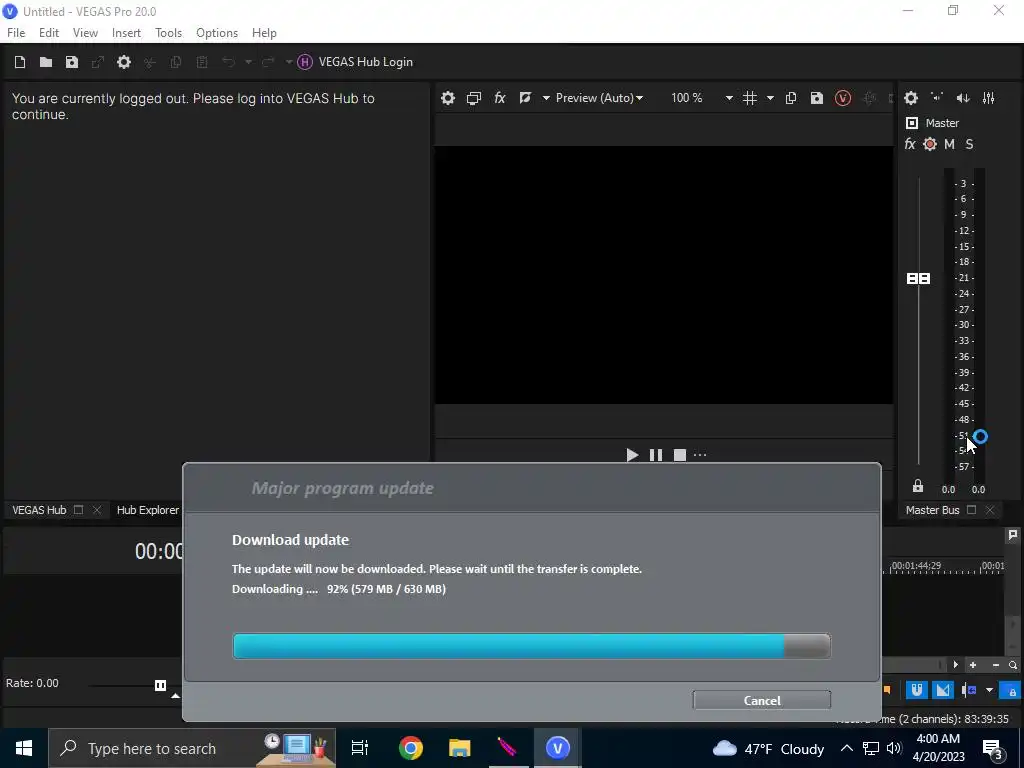Save the preview snapshot to a file
The image size is (1024, 768).
816,98
